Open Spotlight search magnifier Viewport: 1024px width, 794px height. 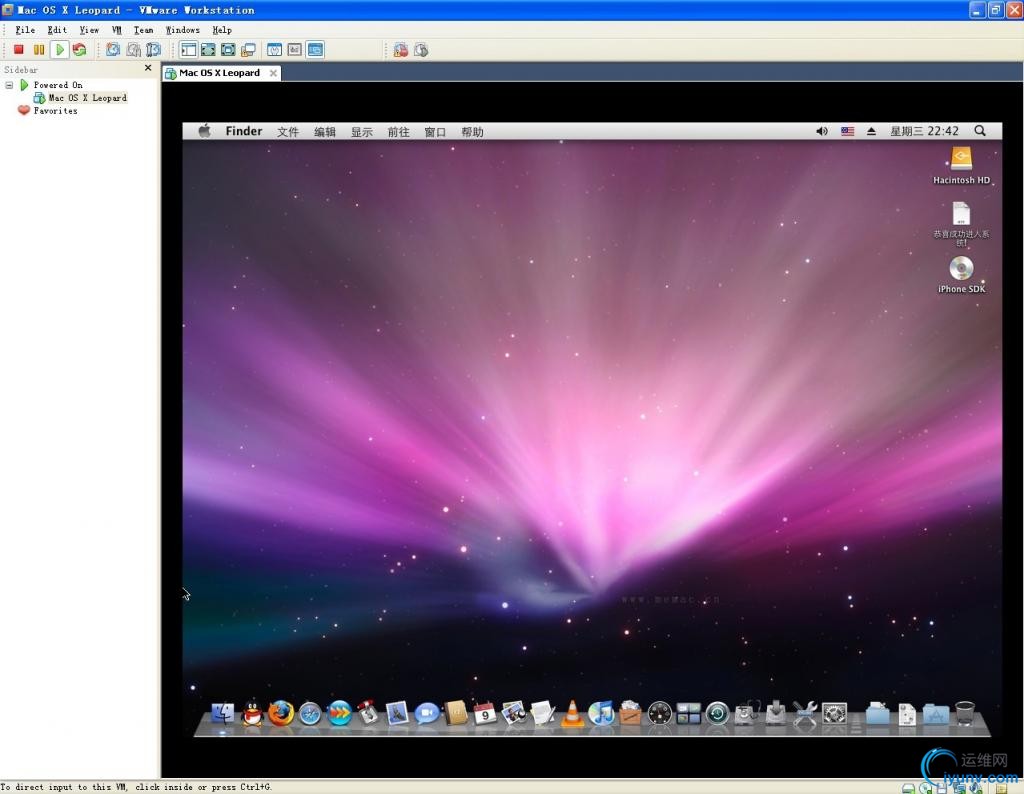point(980,131)
